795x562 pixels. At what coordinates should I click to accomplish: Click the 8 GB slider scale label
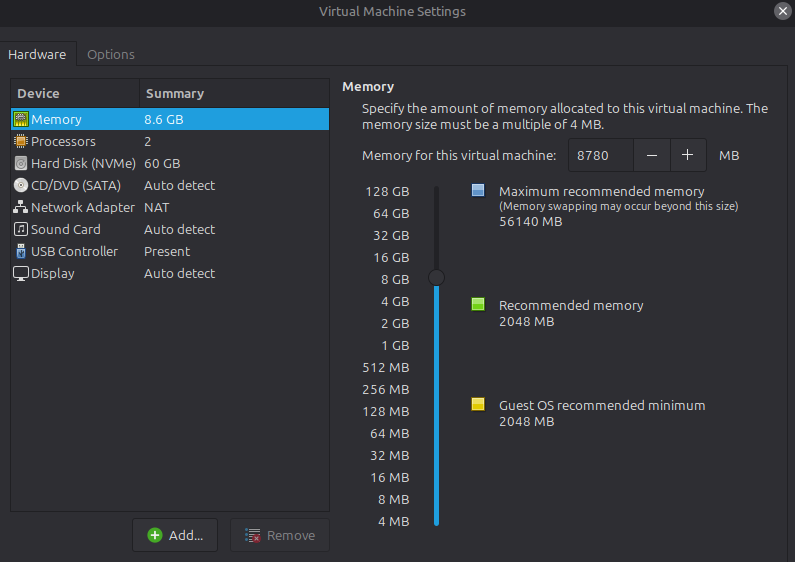click(x=395, y=279)
